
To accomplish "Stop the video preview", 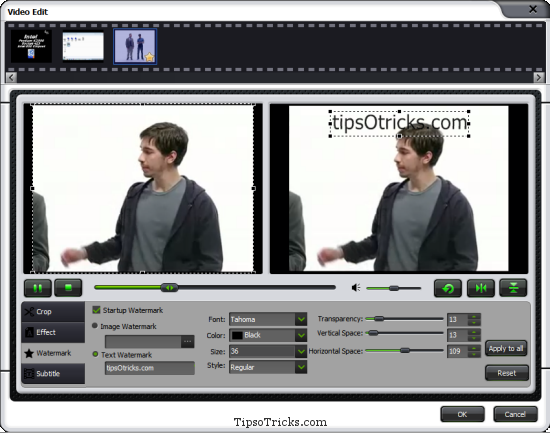I will [68, 288].
